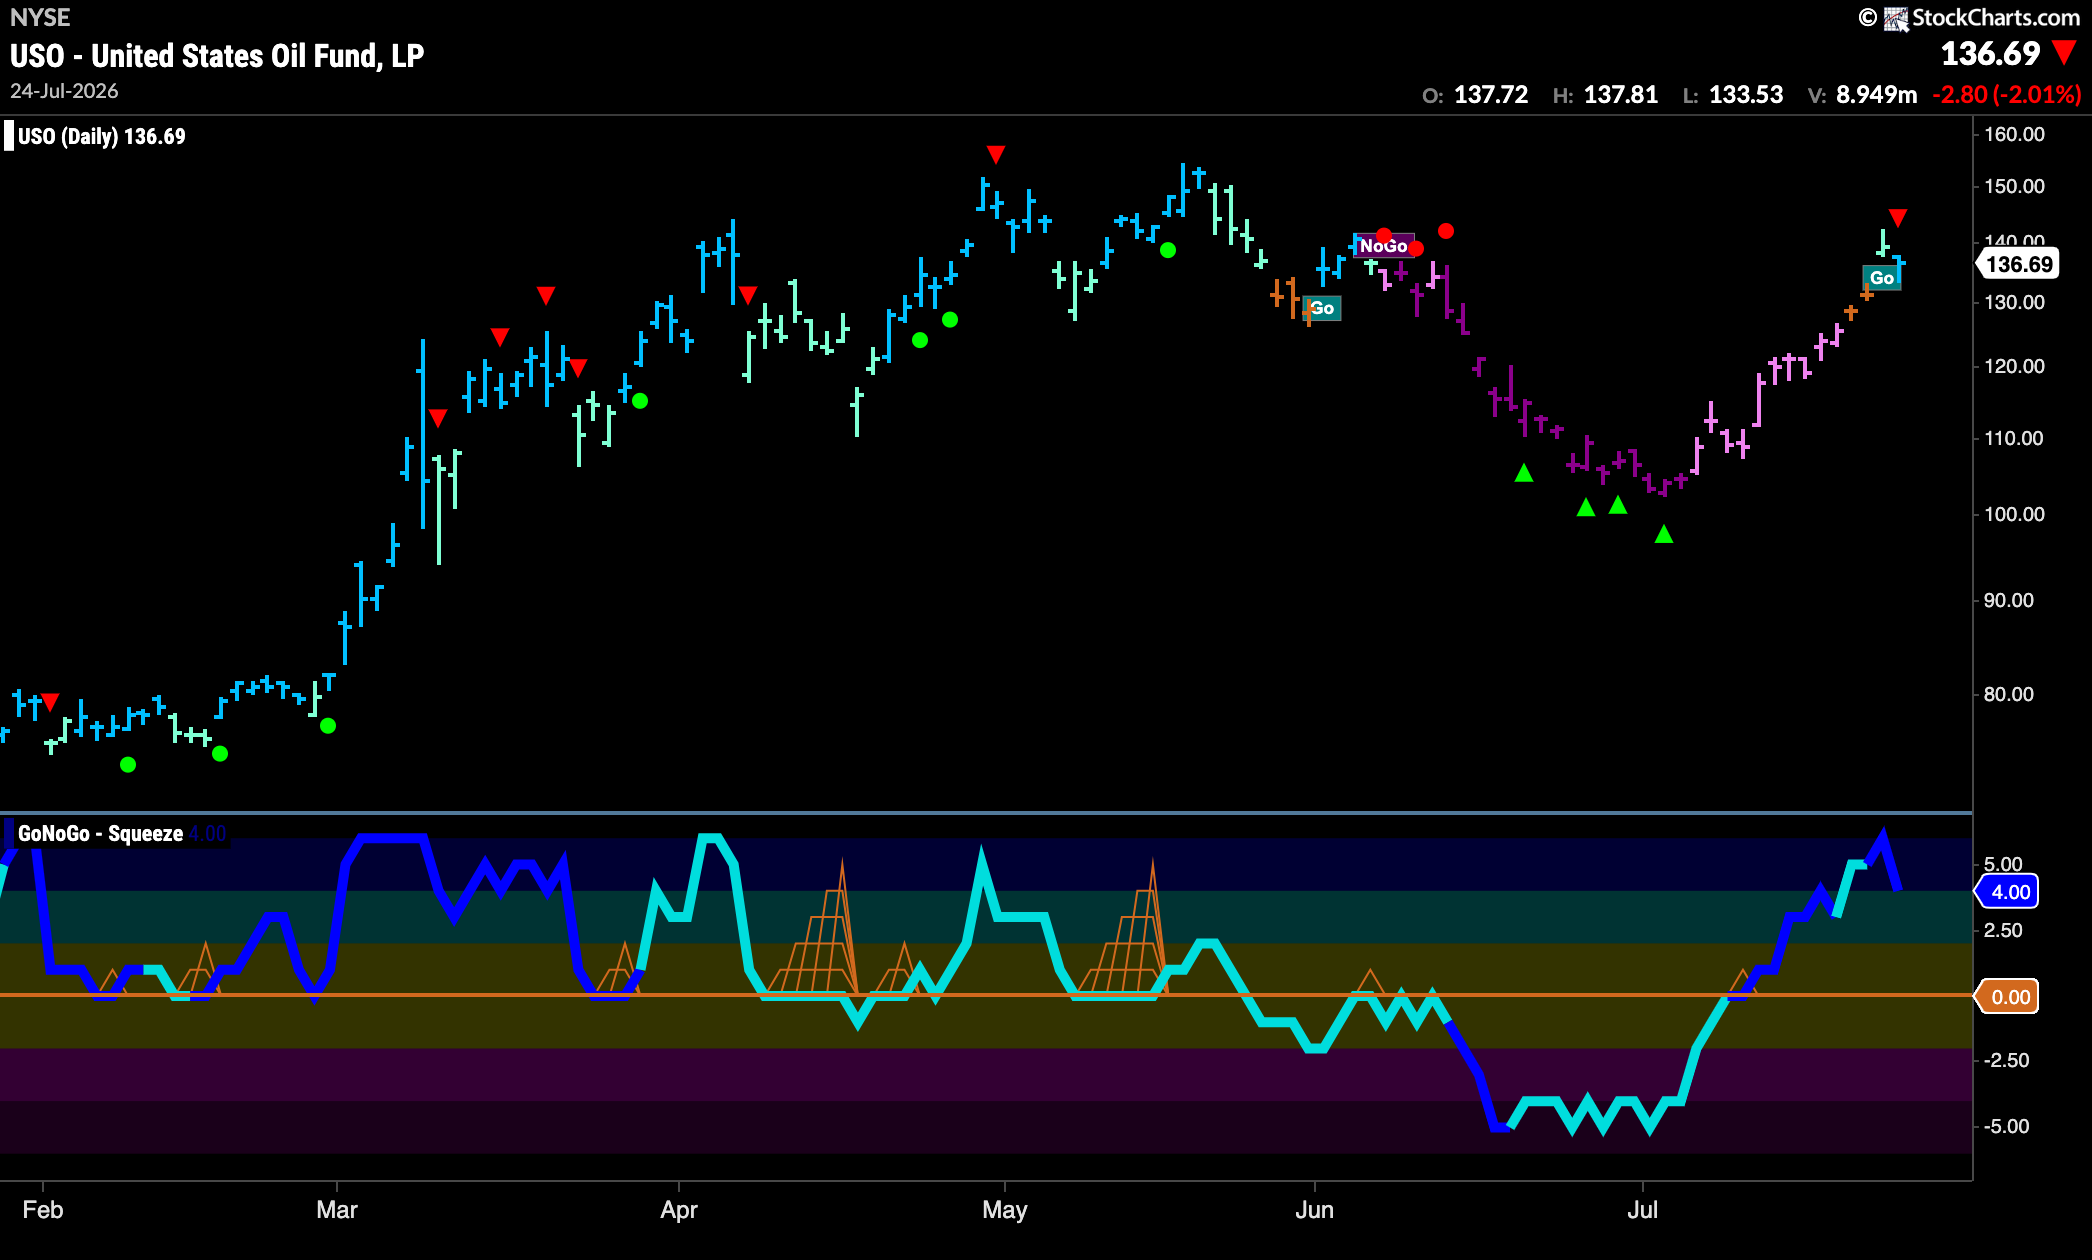Click the StockCharts.com logo icon
The width and height of the screenshot is (2092, 1260).
1896,18
